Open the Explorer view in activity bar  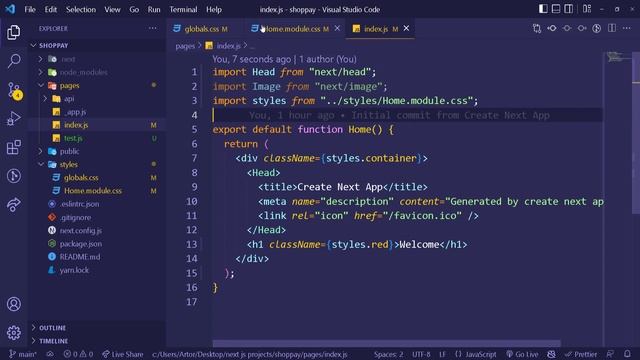[13, 32]
